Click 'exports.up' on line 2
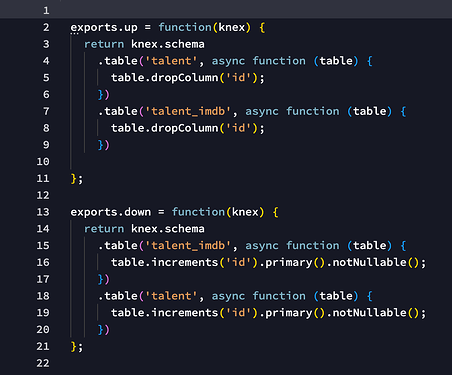This screenshot has width=452, height=375. click(x=104, y=28)
